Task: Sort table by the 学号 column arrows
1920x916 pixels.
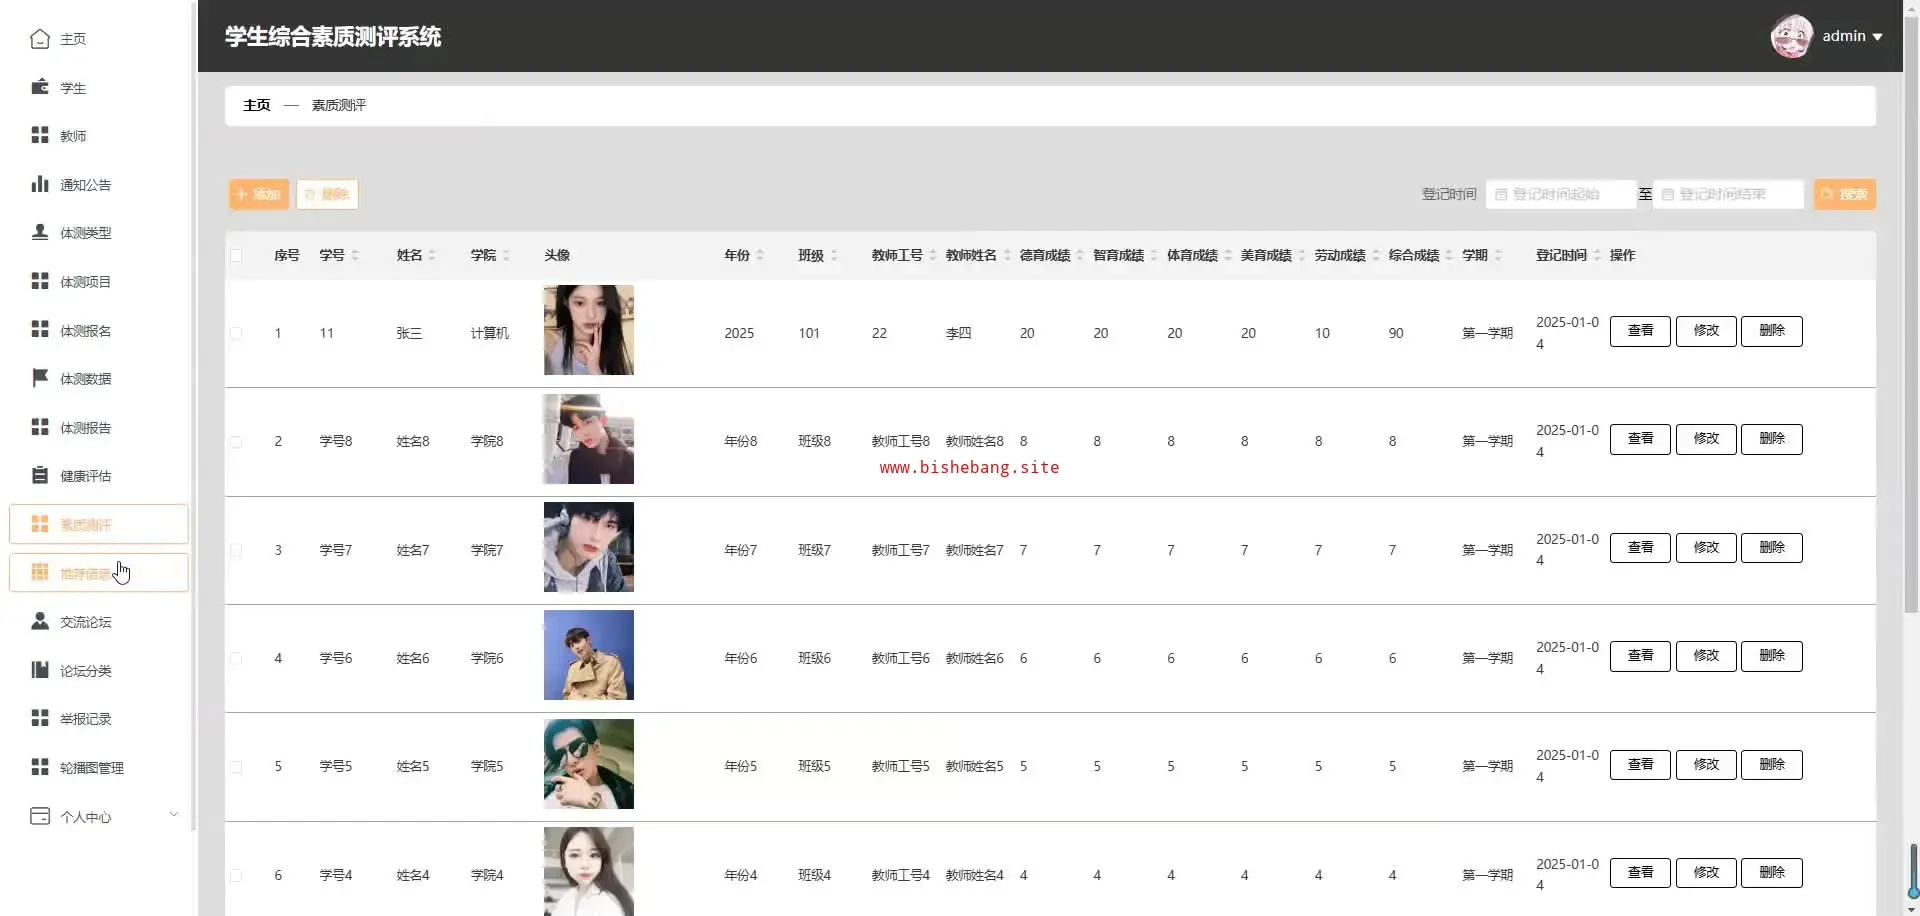Action: point(355,256)
